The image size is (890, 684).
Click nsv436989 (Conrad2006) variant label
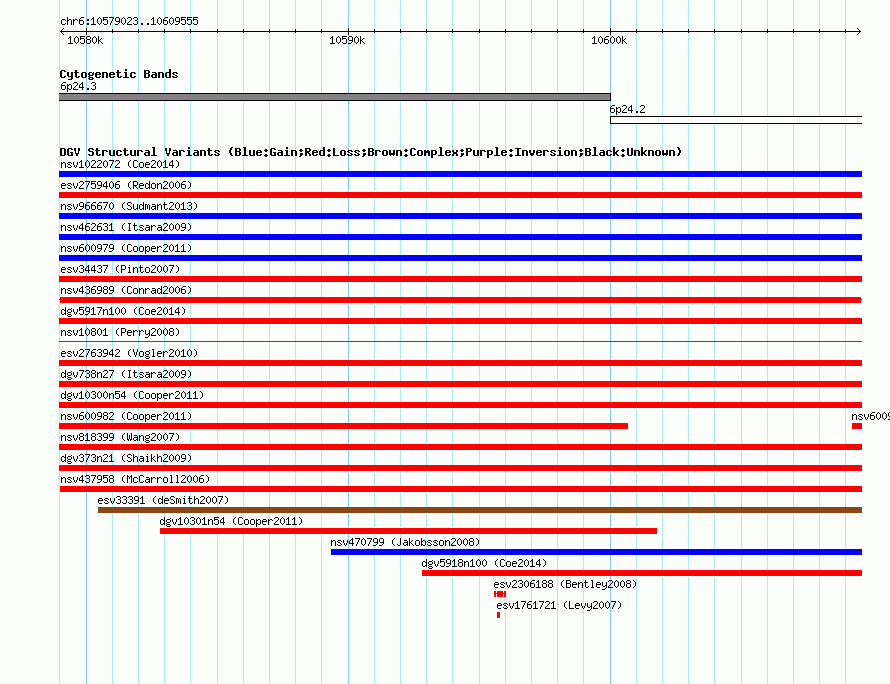[126, 290]
